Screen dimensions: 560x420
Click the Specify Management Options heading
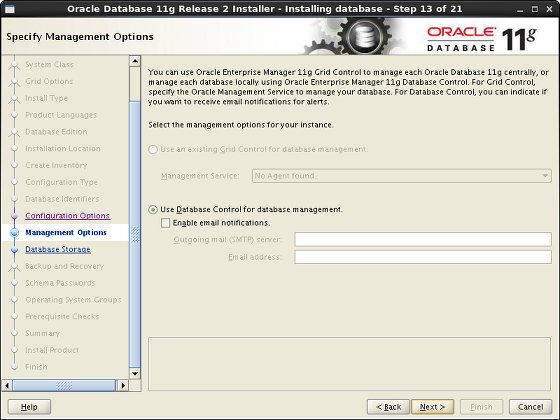click(80, 37)
